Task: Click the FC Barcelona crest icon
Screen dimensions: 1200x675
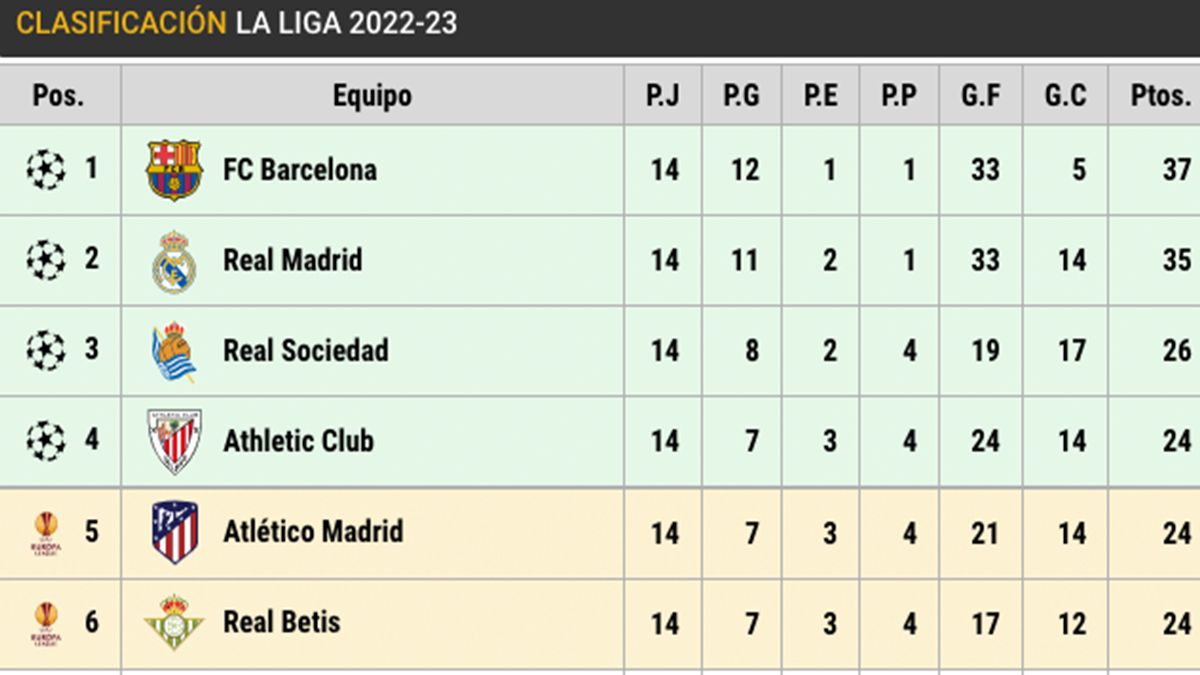Action: click(174, 169)
